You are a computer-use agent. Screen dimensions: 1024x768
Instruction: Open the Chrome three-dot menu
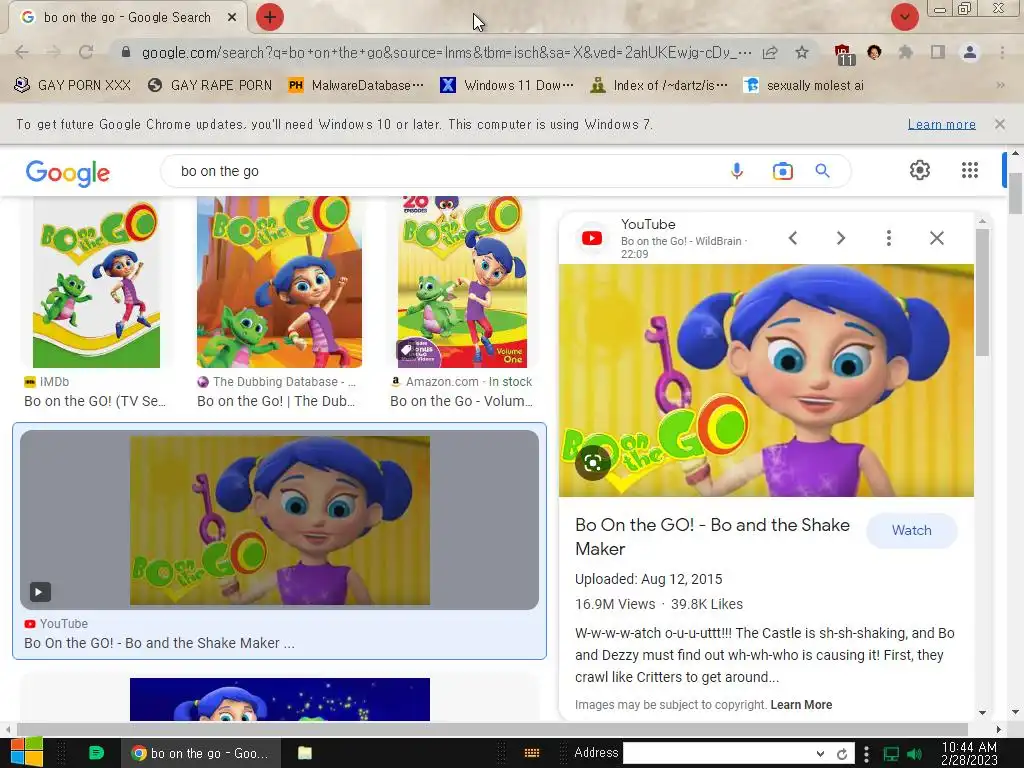(1002, 52)
